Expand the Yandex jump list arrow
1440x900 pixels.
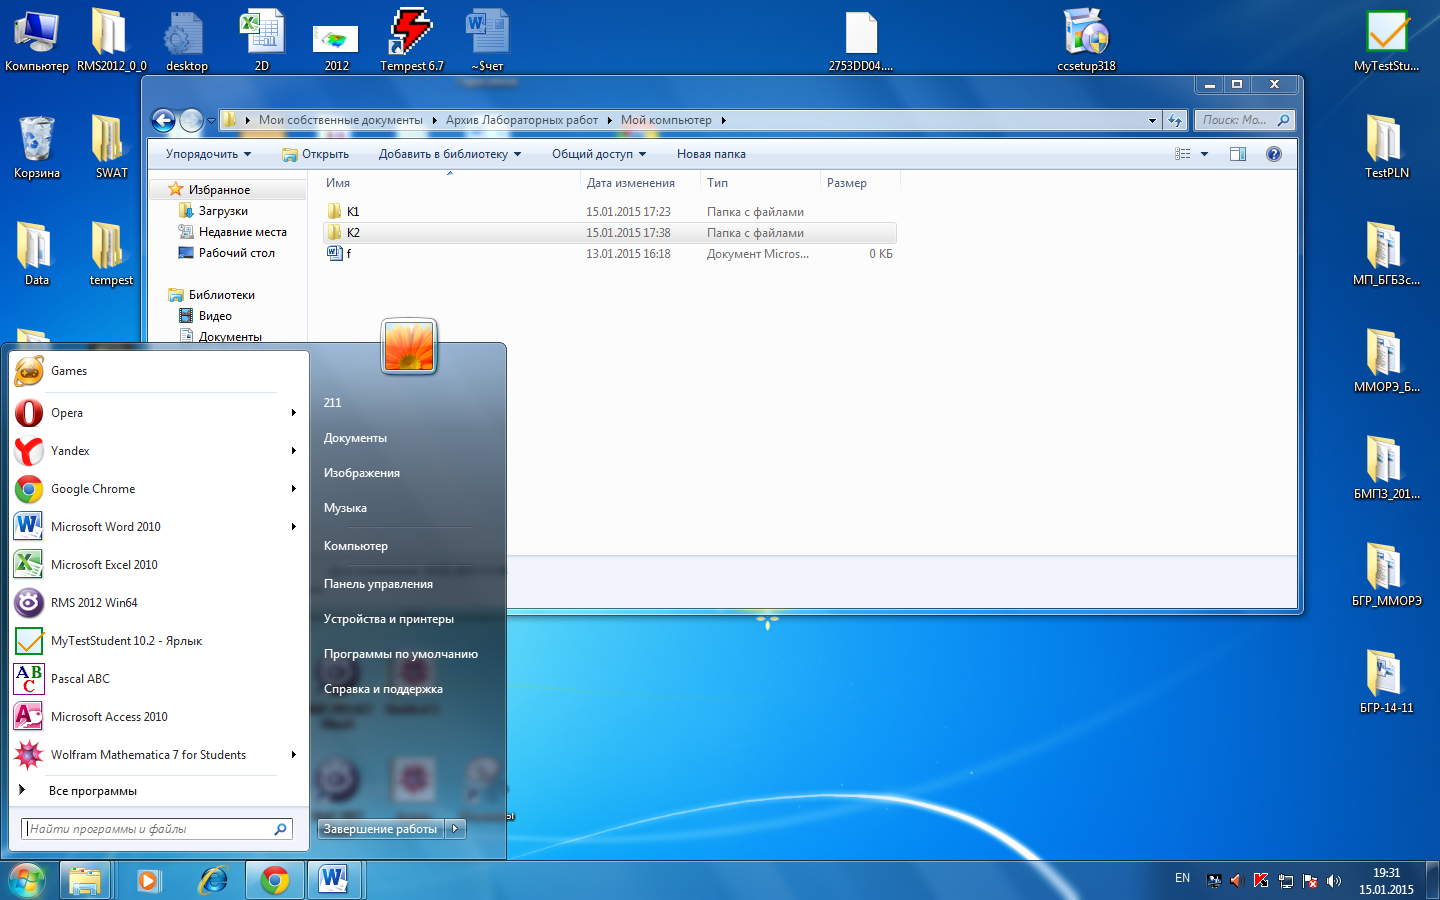294,451
